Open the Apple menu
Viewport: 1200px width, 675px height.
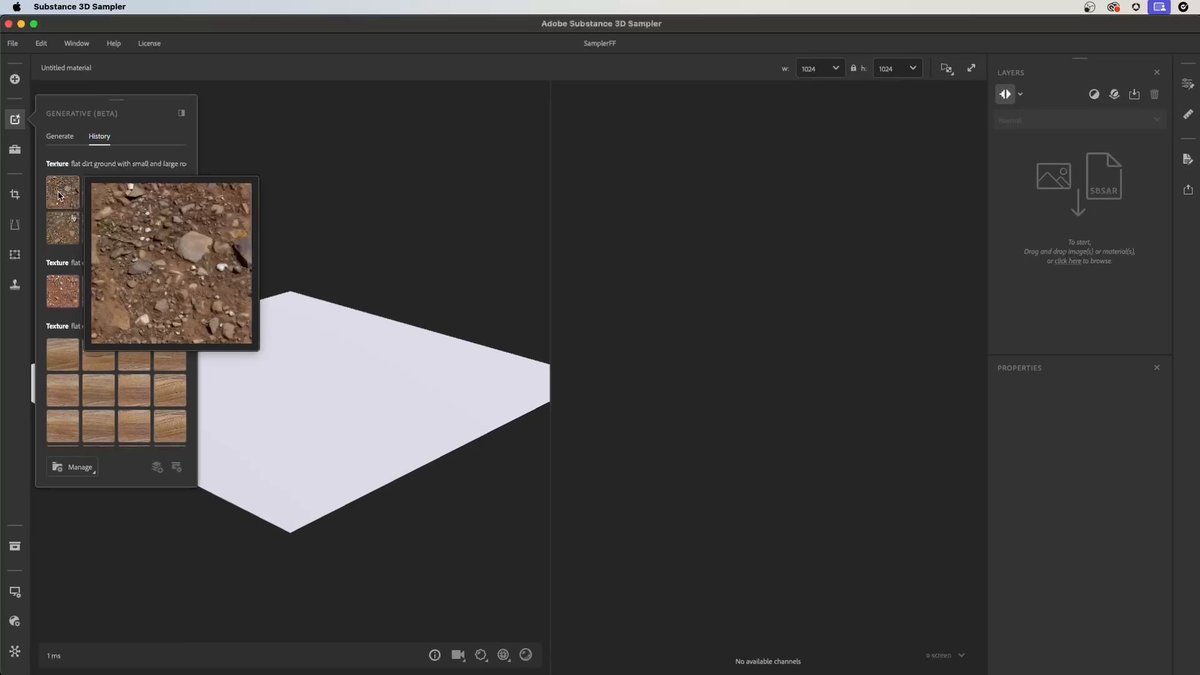[x=16, y=7]
